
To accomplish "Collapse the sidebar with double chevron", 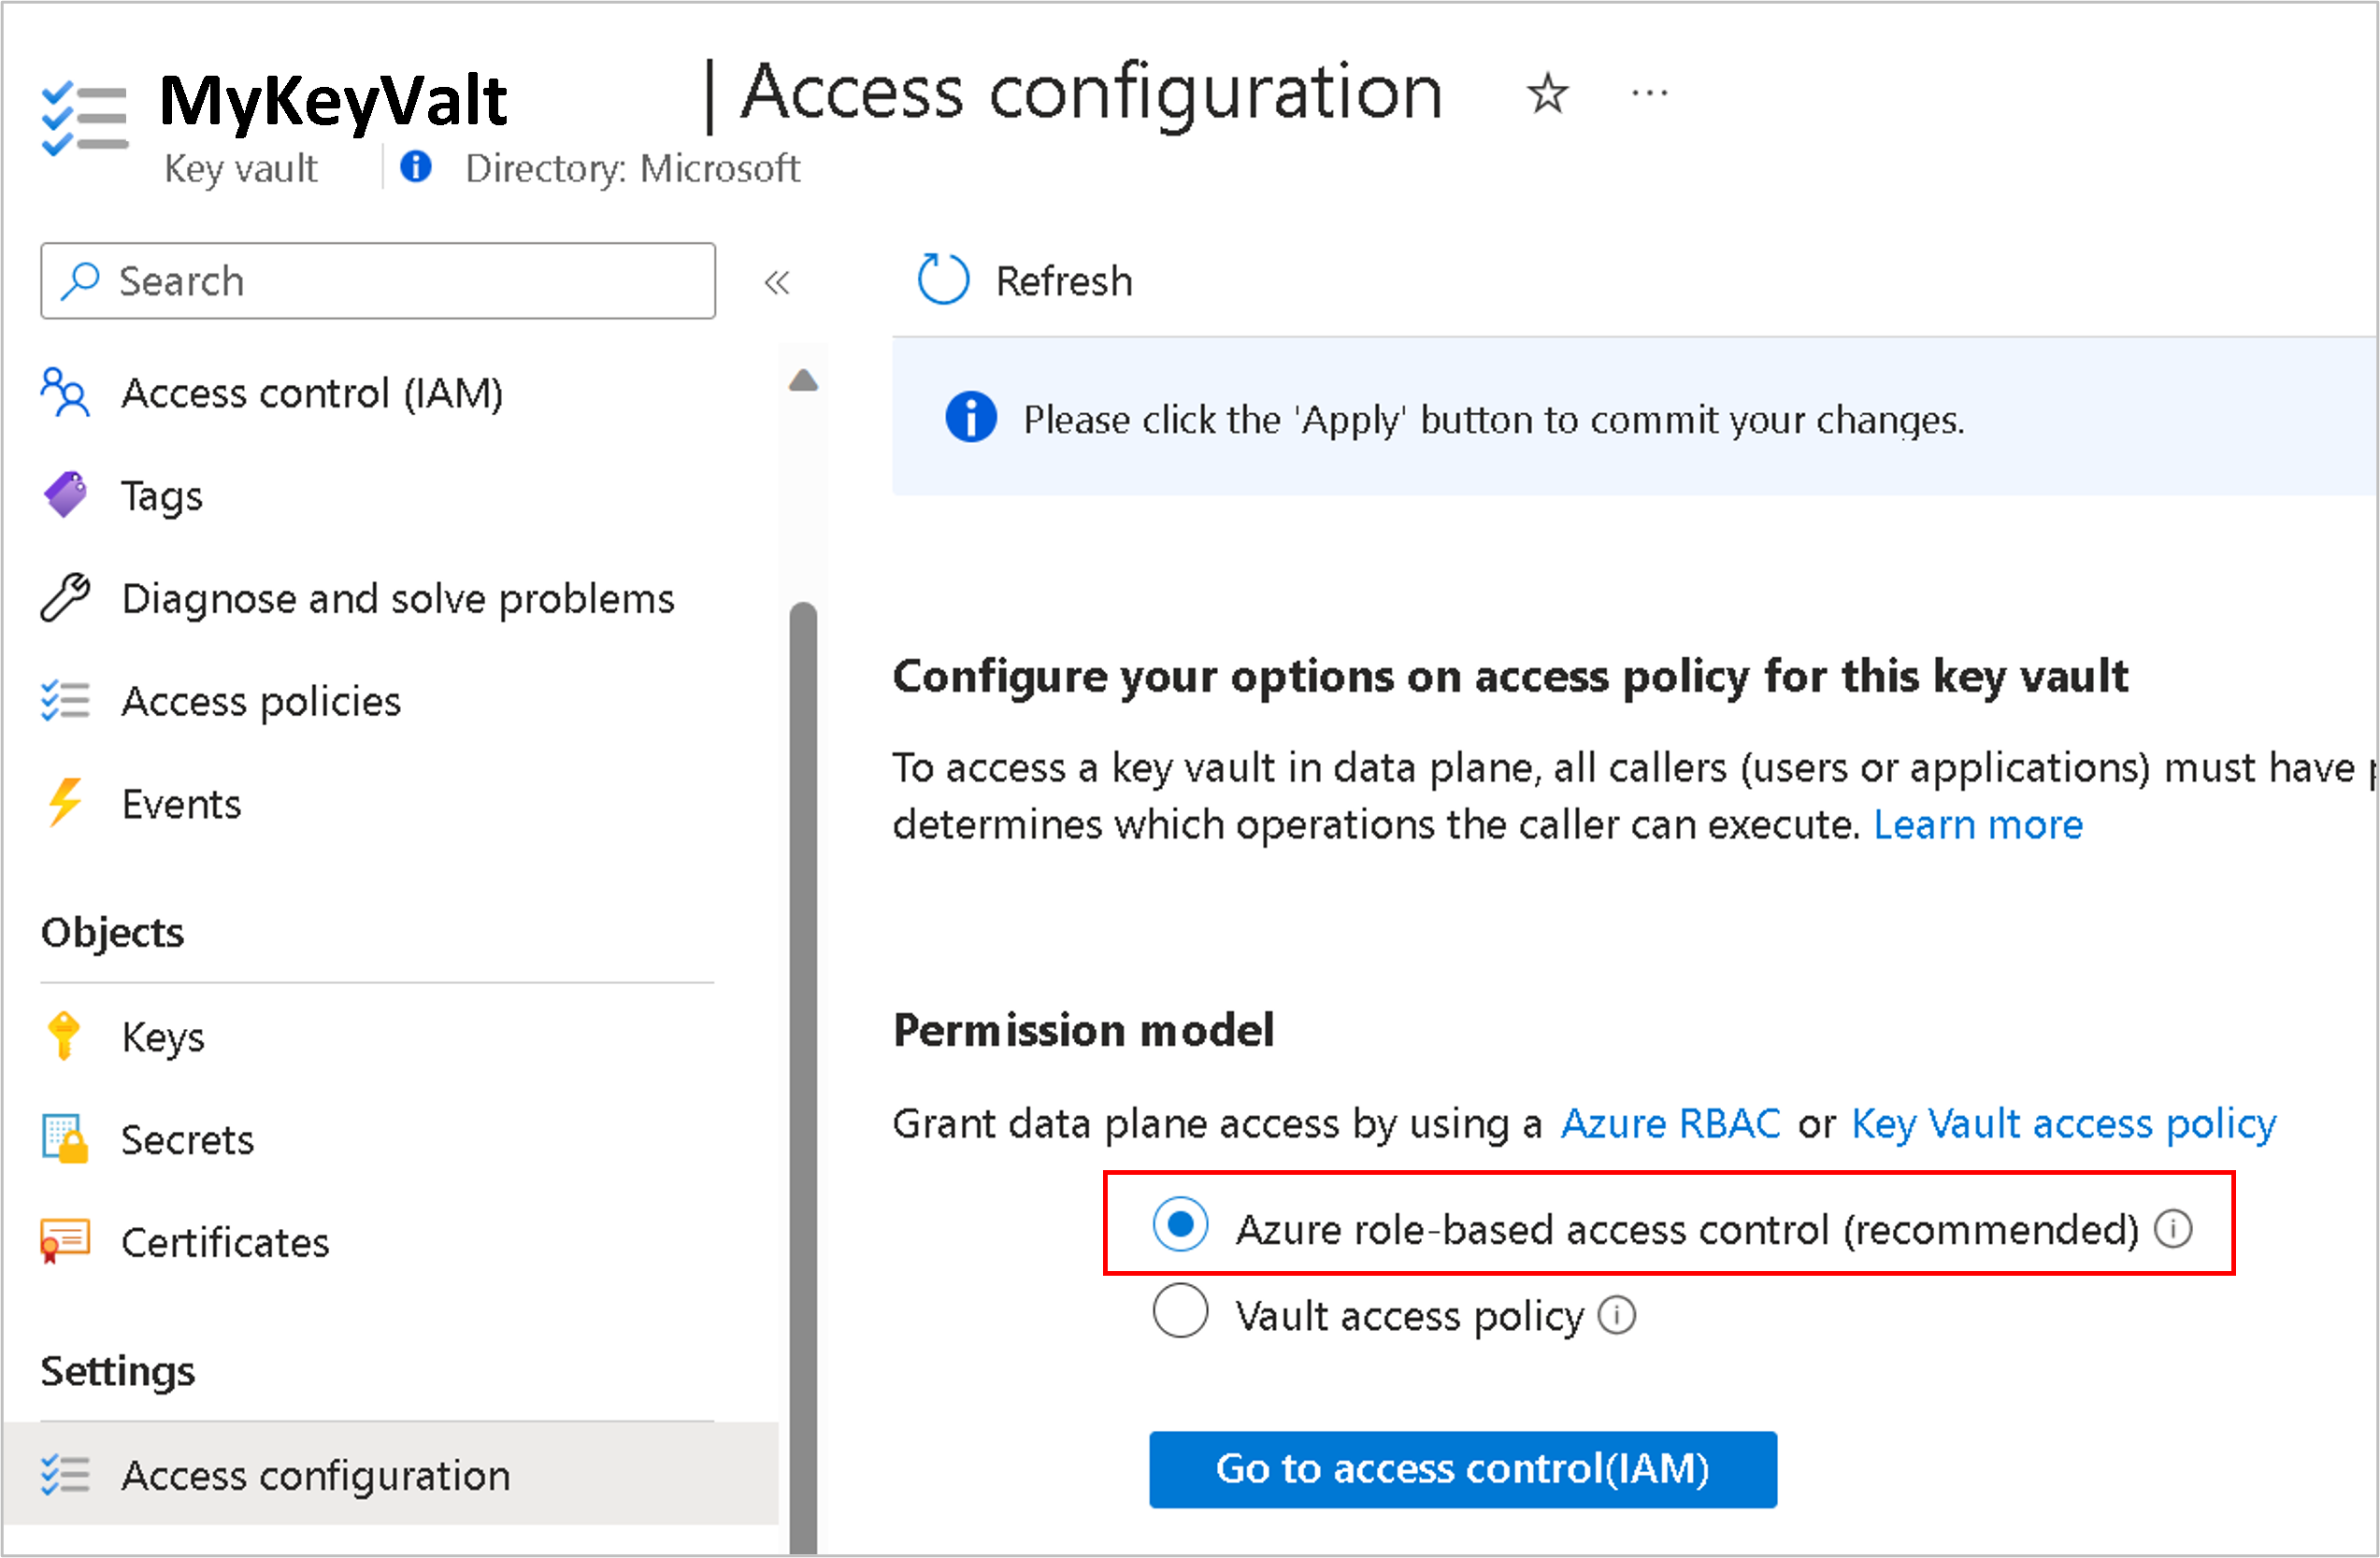I will [x=777, y=283].
